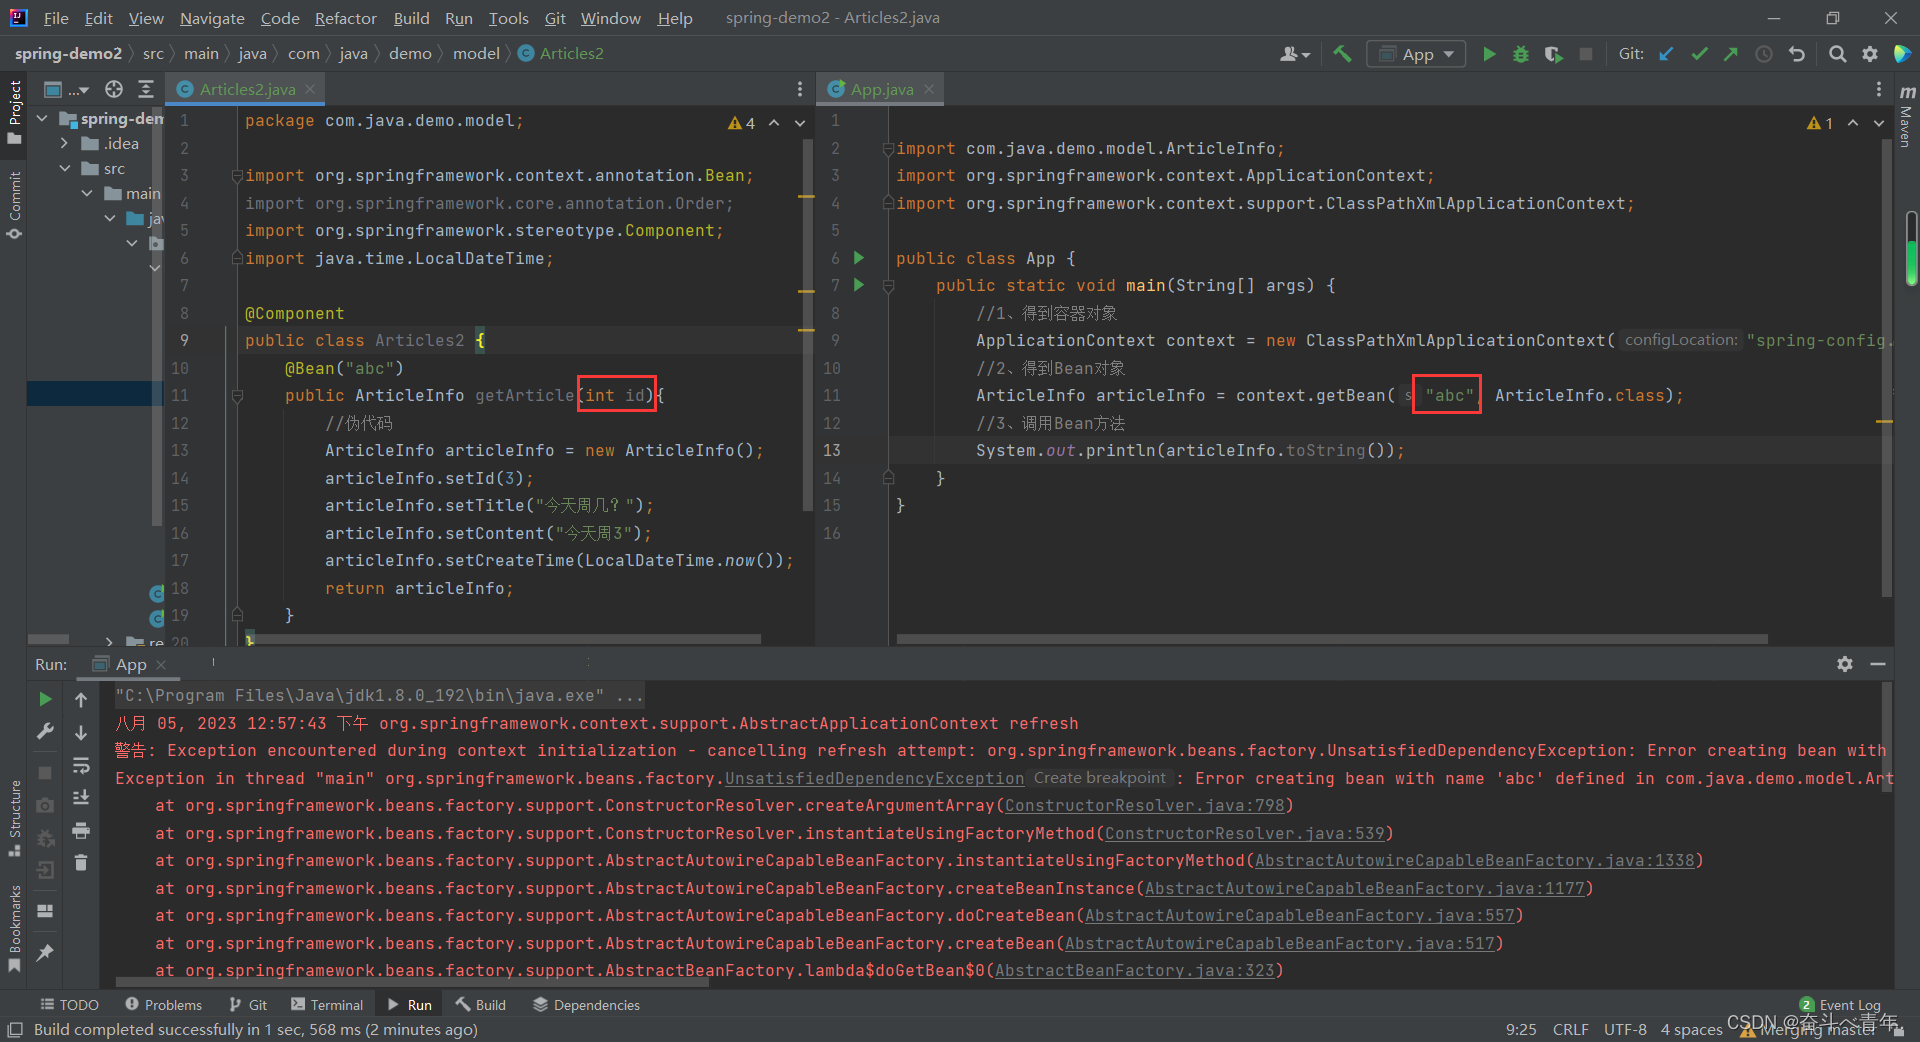Image resolution: width=1920 pixels, height=1042 pixels.
Task: Open Run panel settings gear
Action: 1845,664
